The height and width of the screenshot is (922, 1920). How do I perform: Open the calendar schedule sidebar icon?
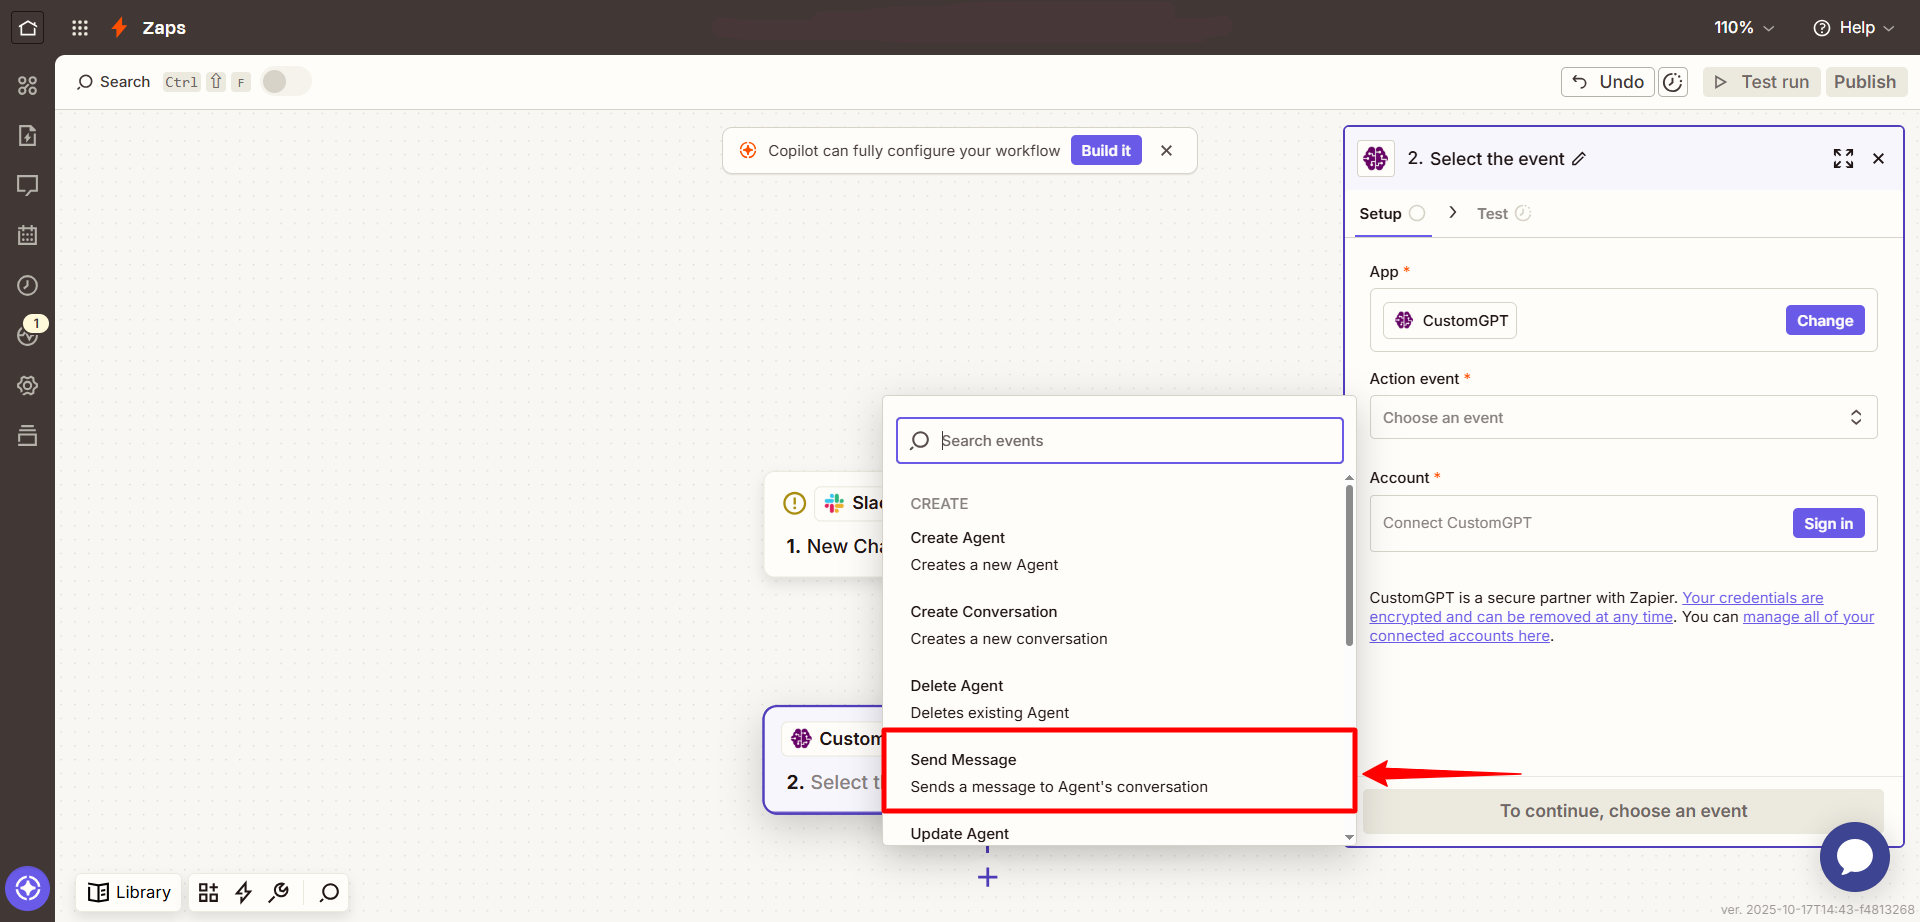[27, 235]
